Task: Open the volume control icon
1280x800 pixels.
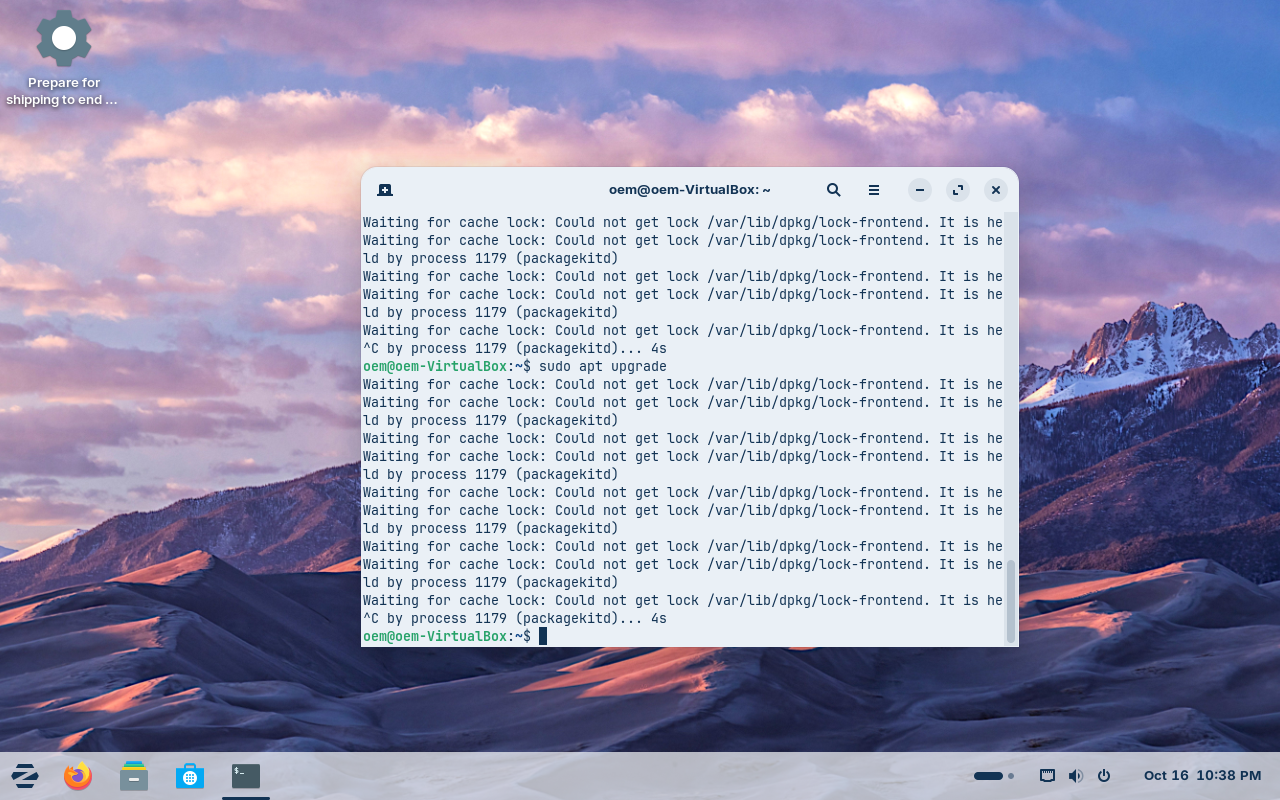Action: 1076,776
